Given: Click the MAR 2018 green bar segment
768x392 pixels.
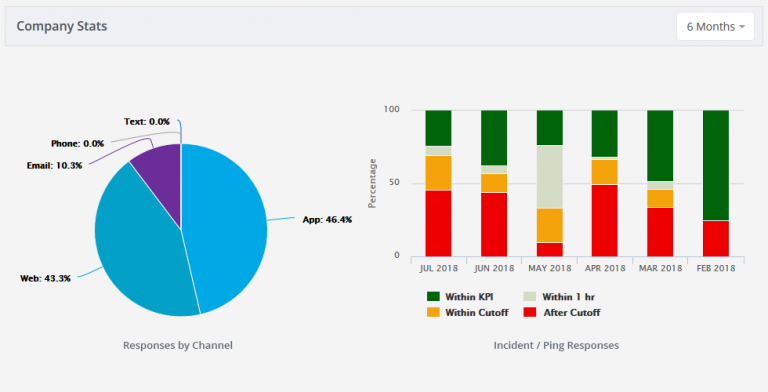Looking at the screenshot, I should (x=660, y=146).
